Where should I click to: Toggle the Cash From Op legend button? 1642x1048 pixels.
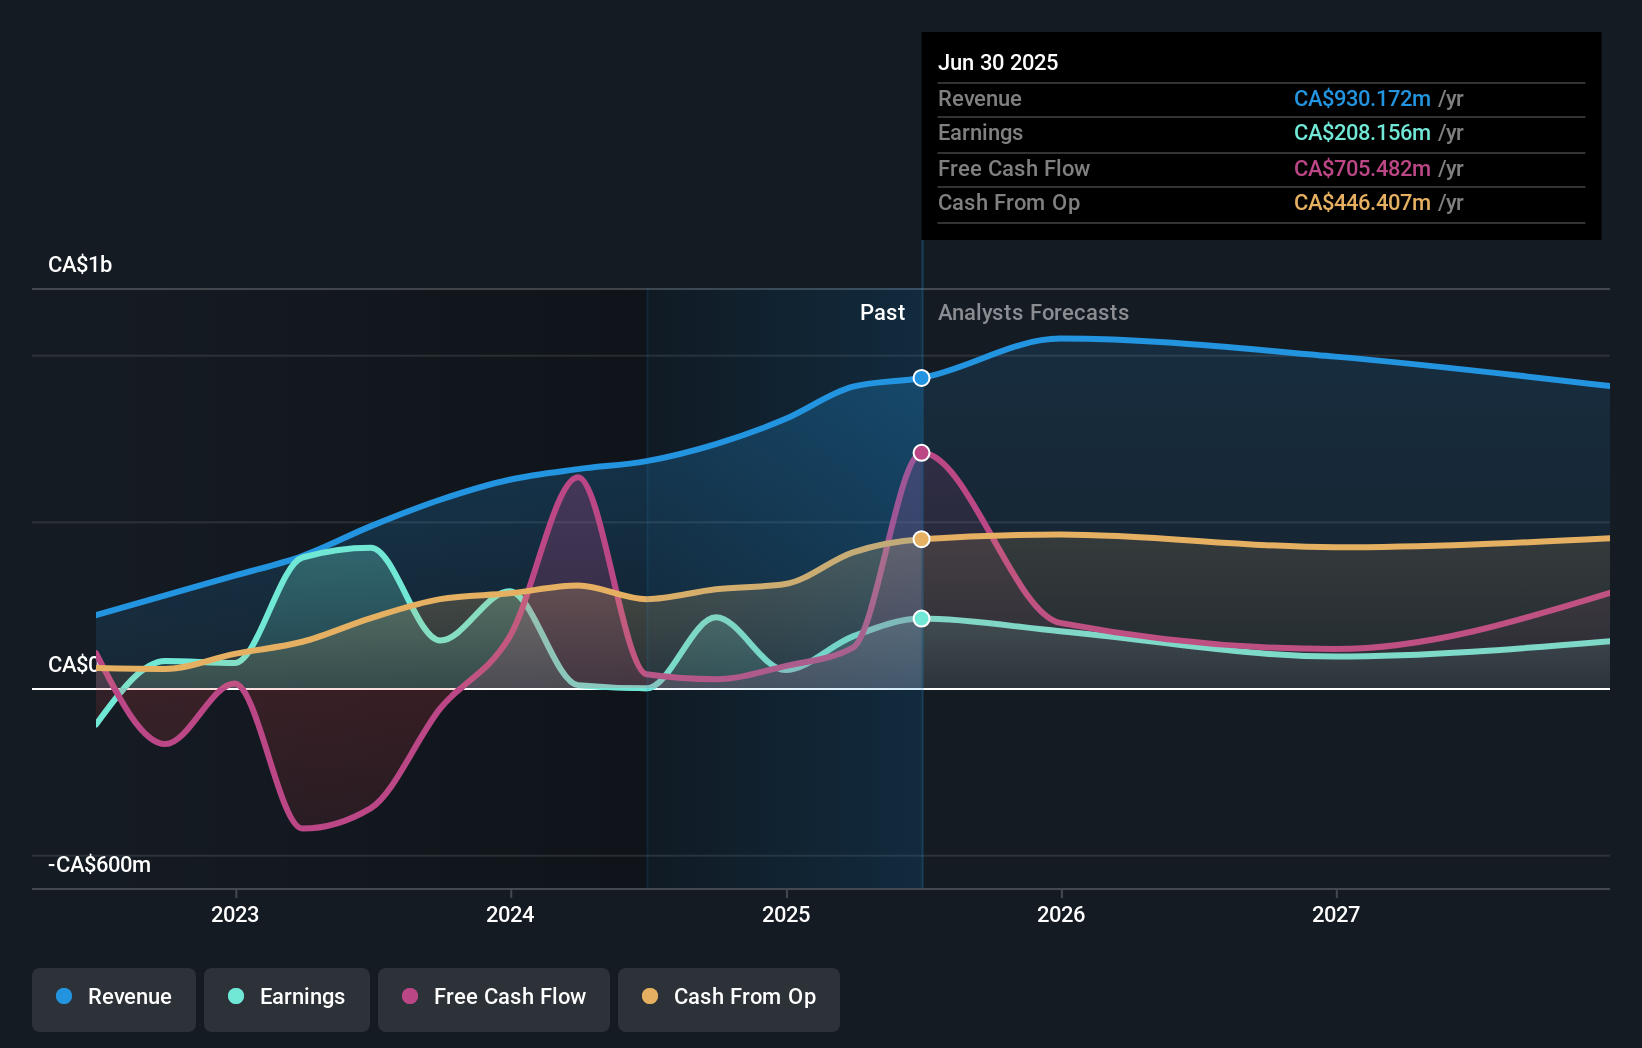tap(729, 998)
